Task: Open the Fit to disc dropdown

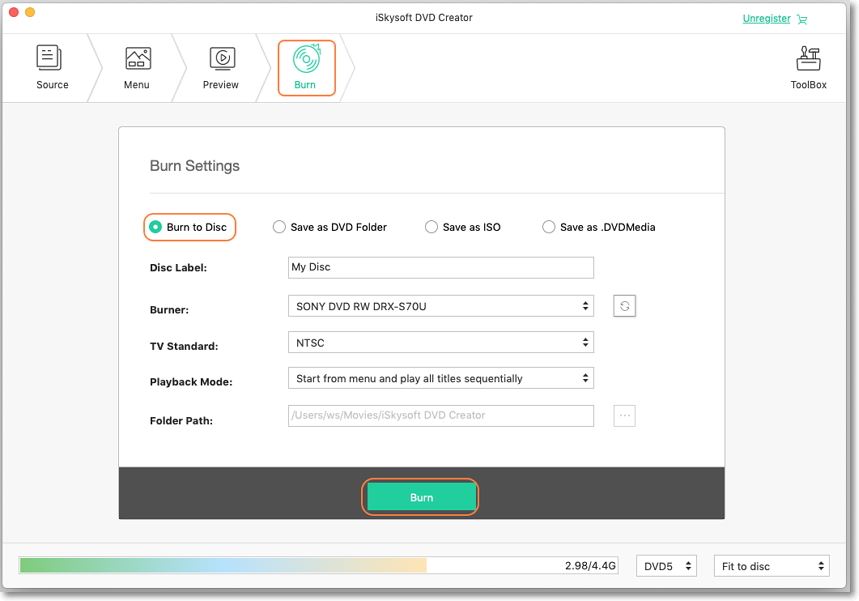Action: [x=772, y=566]
